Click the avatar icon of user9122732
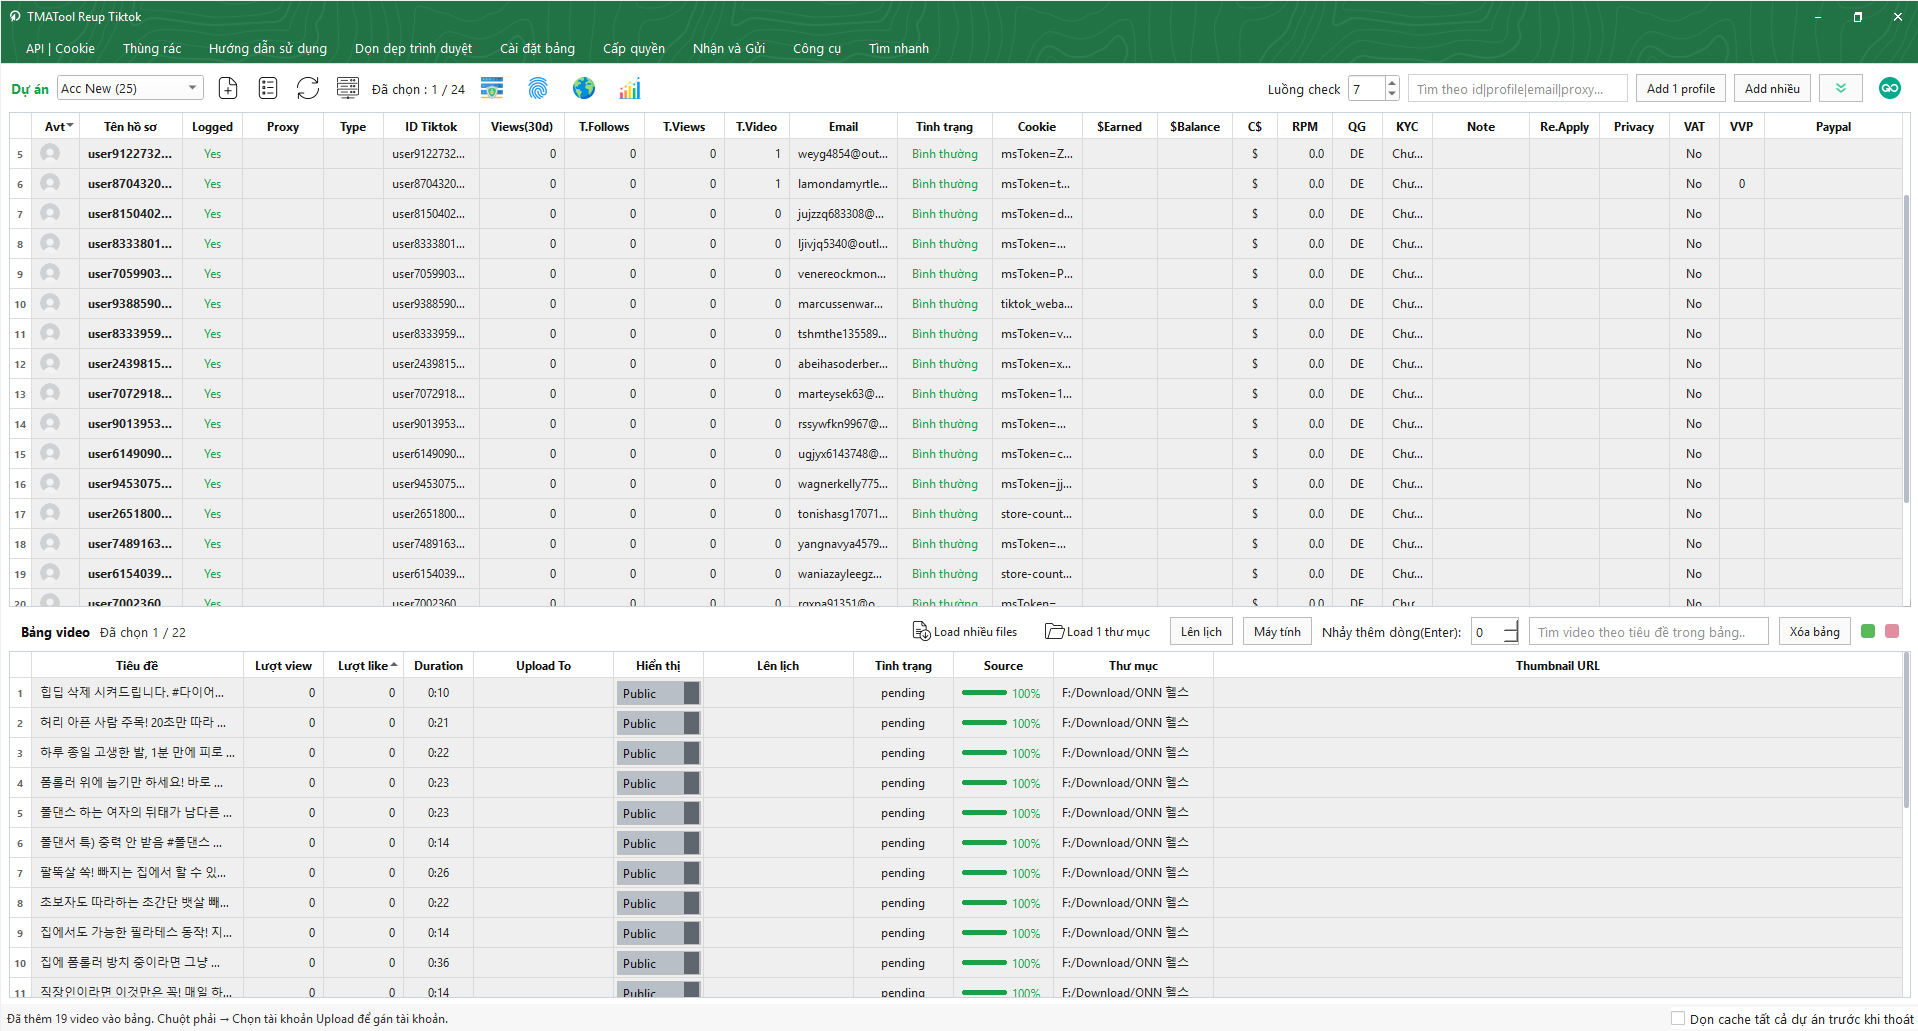This screenshot has width=1918, height=1031. (50, 153)
